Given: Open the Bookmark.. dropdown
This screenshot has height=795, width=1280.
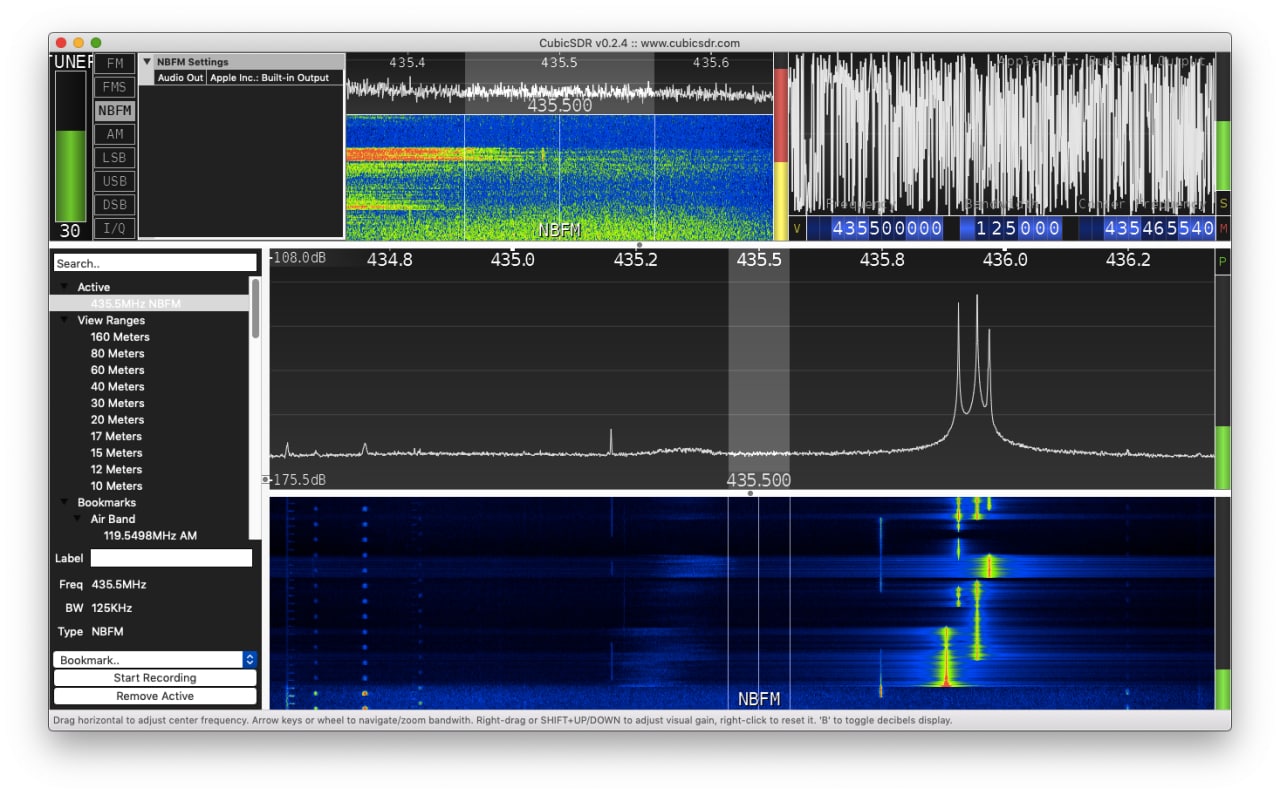Looking at the screenshot, I should pyautogui.click(x=155, y=660).
